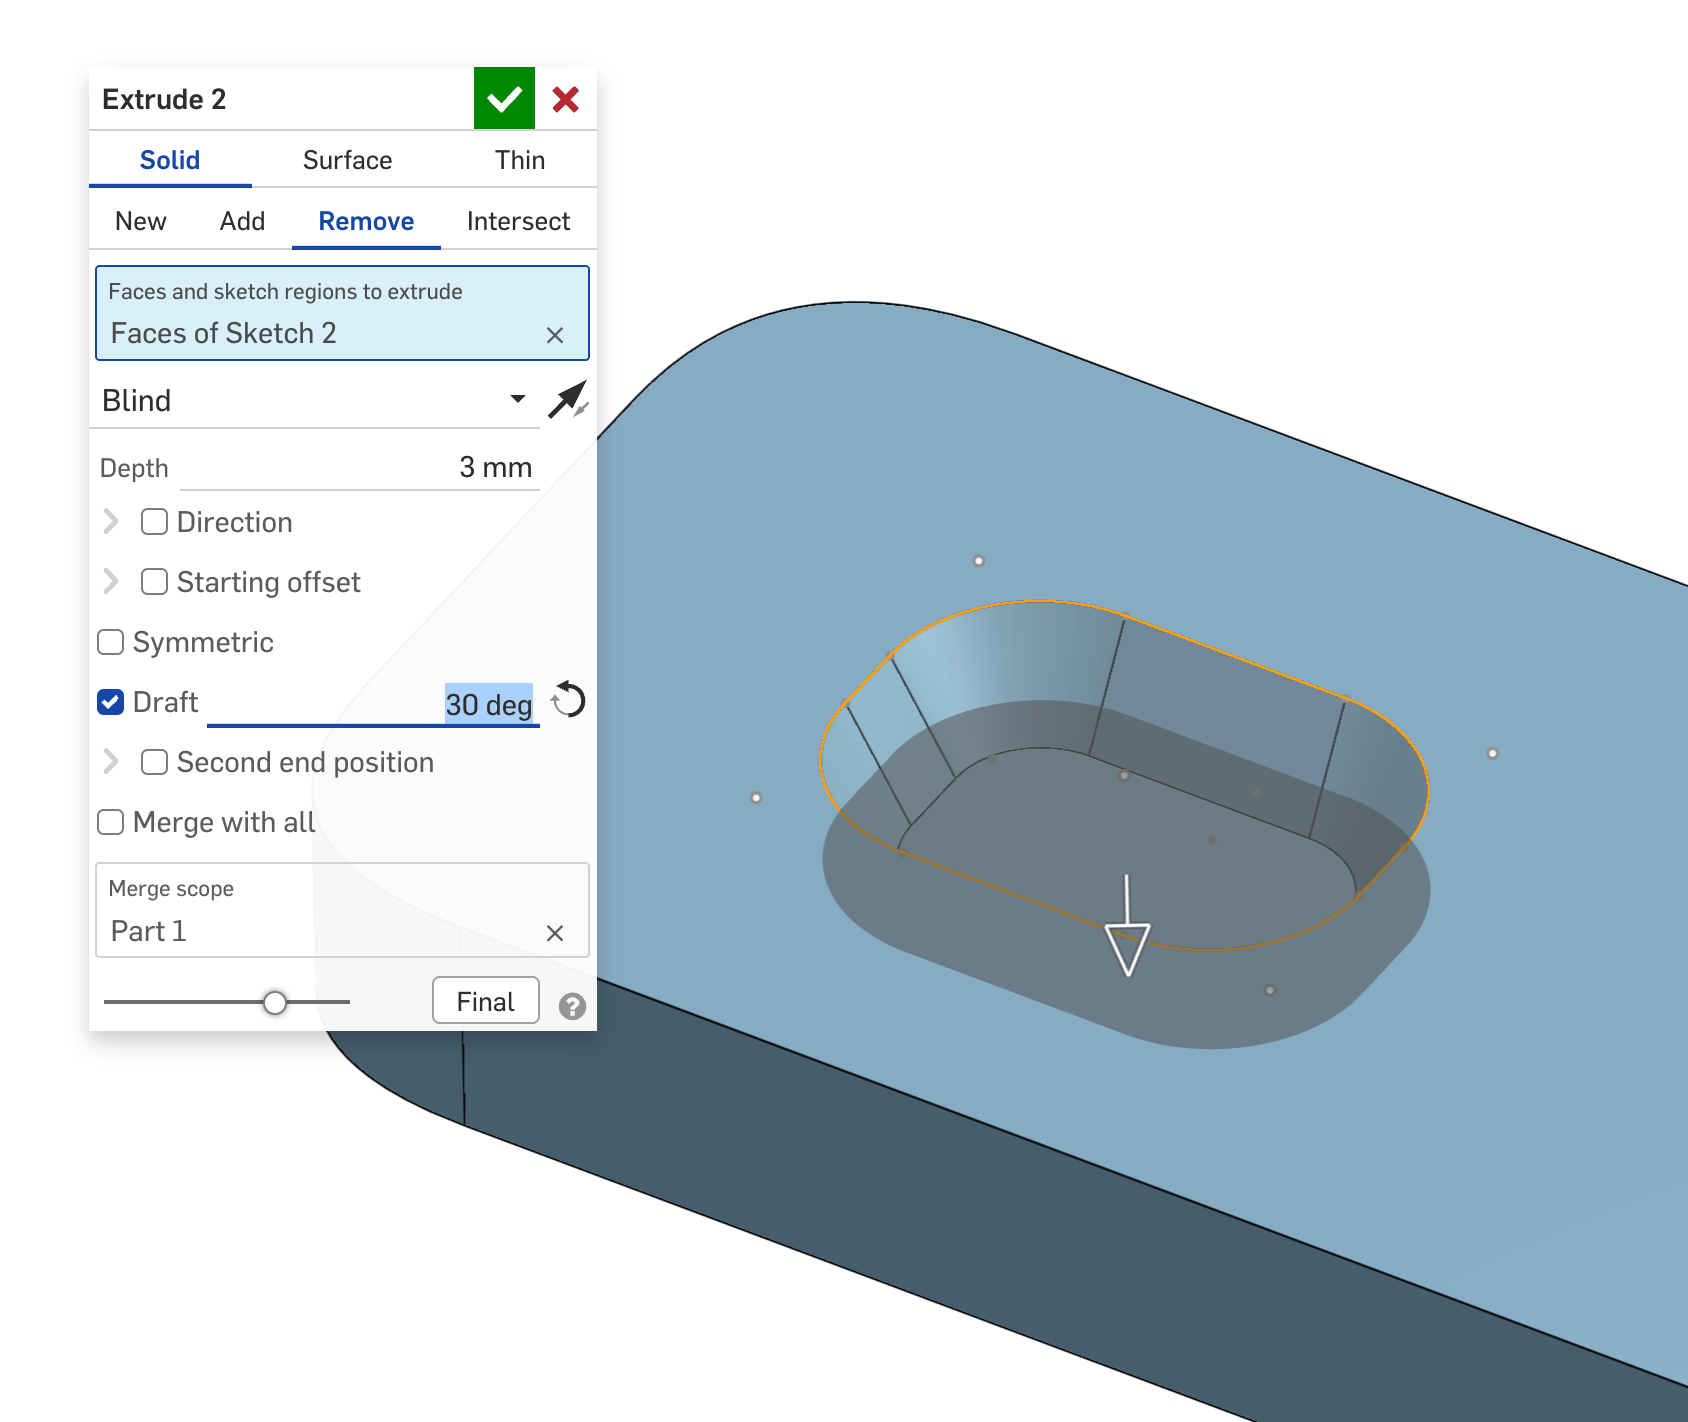The image size is (1688, 1422).
Task: Toggle the Merge with all checkbox
Action: pyautogui.click(x=110, y=822)
